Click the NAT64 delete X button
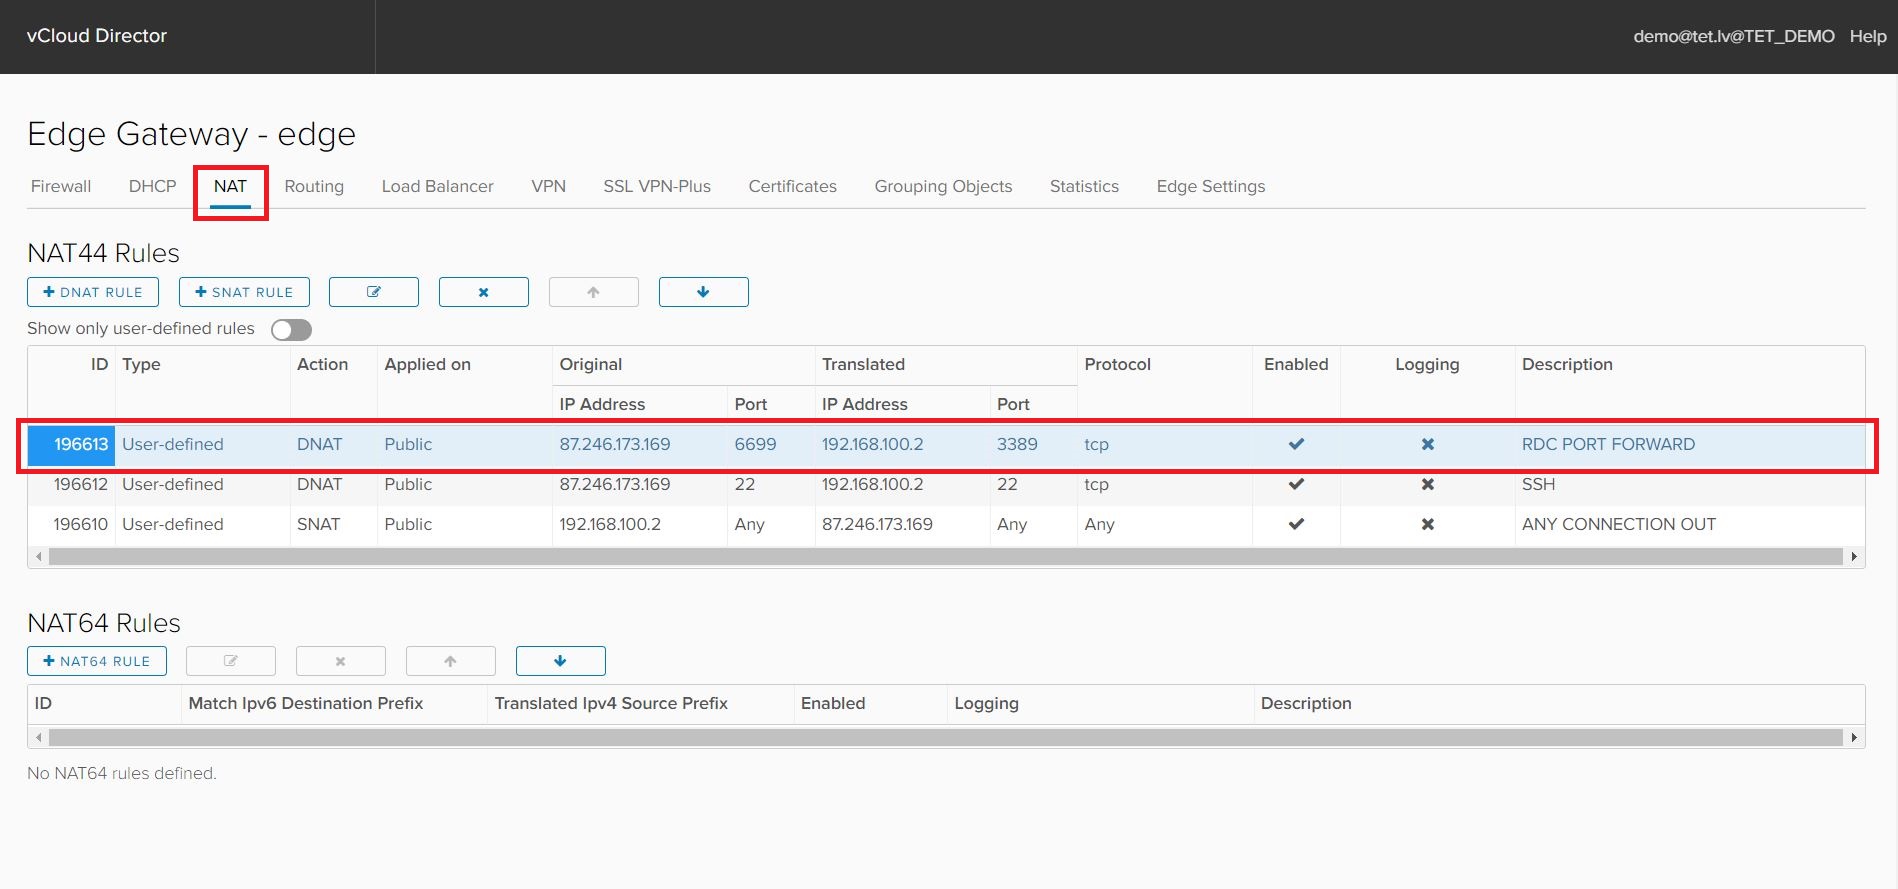The width and height of the screenshot is (1898, 889). (341, 661)
